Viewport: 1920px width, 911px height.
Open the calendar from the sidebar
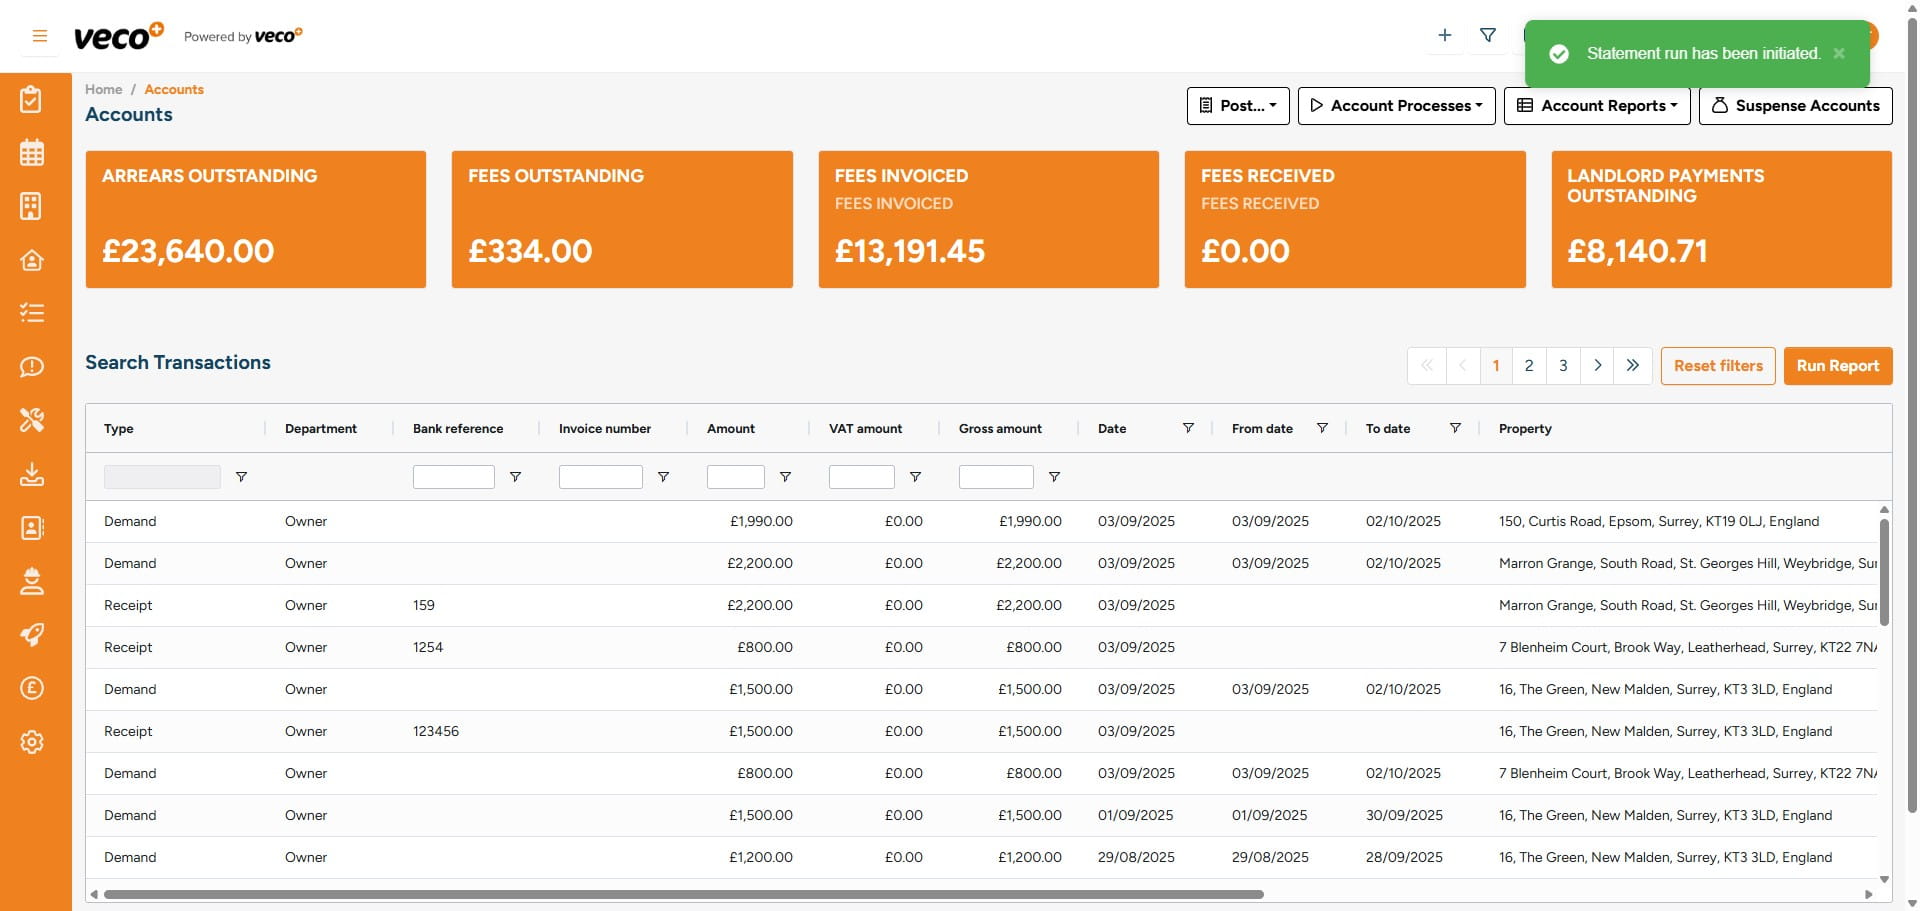(x=32, y=153)
